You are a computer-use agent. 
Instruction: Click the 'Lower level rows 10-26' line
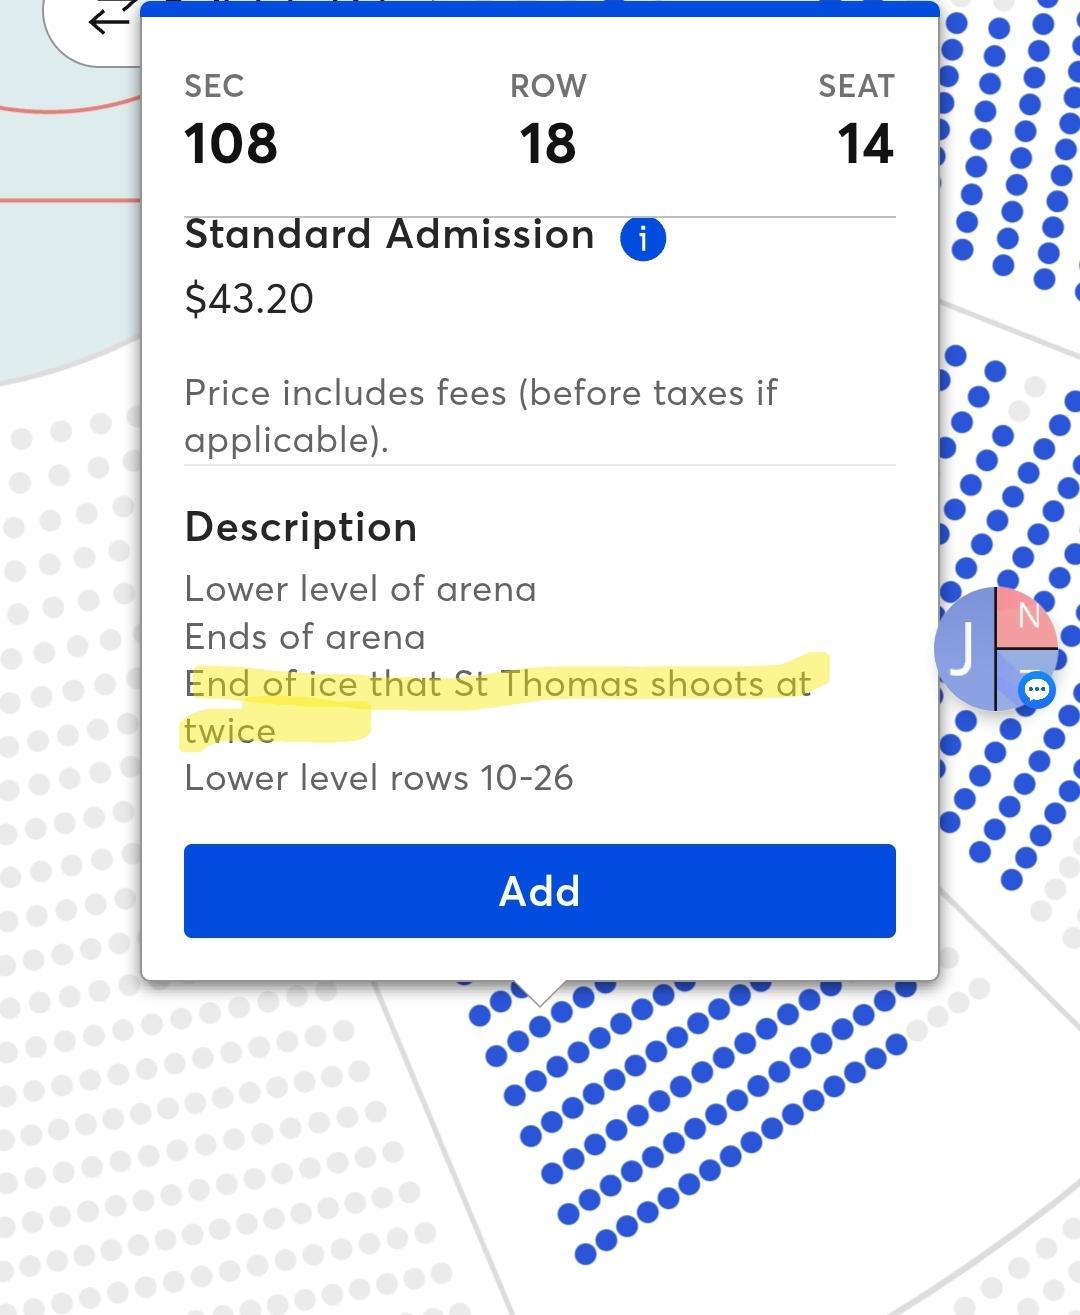(379, 778)
